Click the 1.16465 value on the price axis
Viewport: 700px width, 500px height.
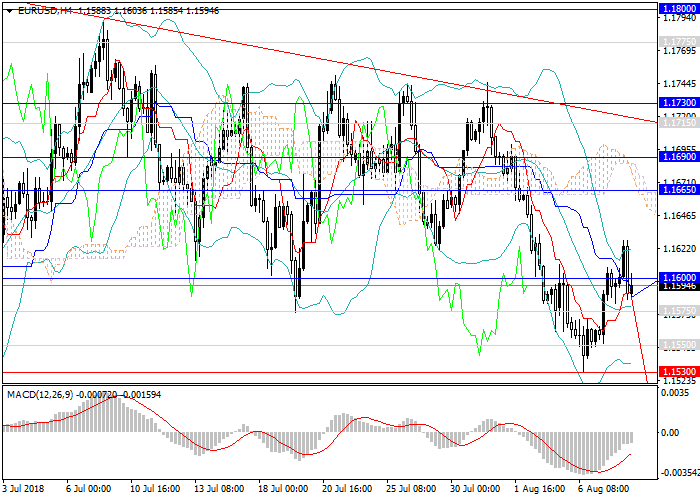680,216
